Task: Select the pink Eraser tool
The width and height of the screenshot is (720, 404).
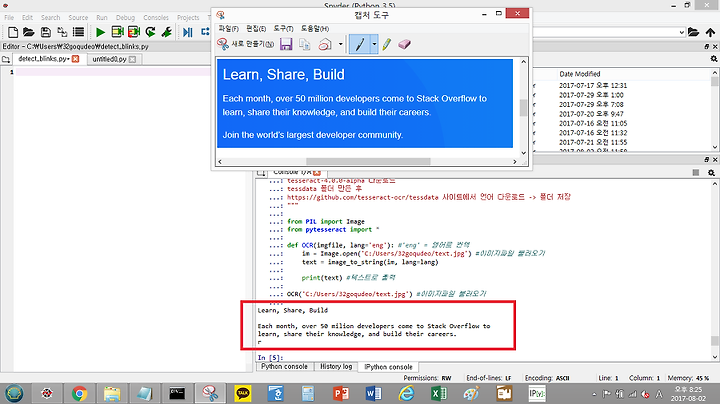Action: [404, 44]
